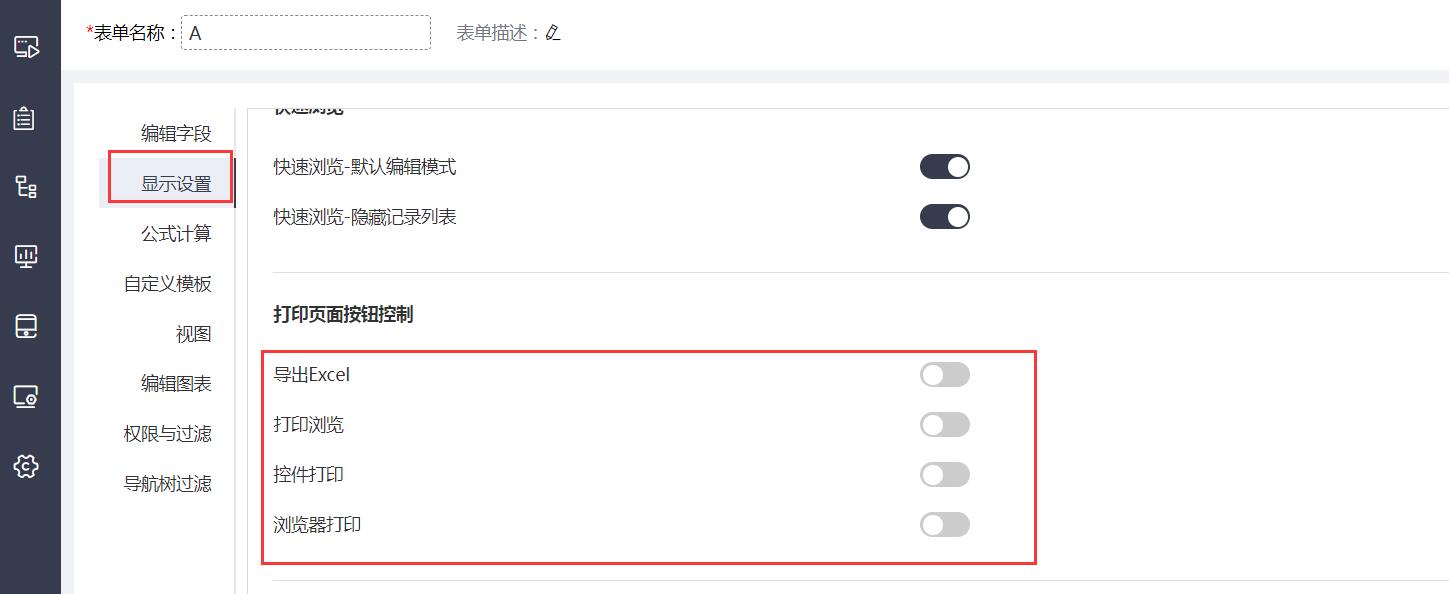
Task: Open the clipboard form icon in sidebar
Action: (x=24, y=118)
